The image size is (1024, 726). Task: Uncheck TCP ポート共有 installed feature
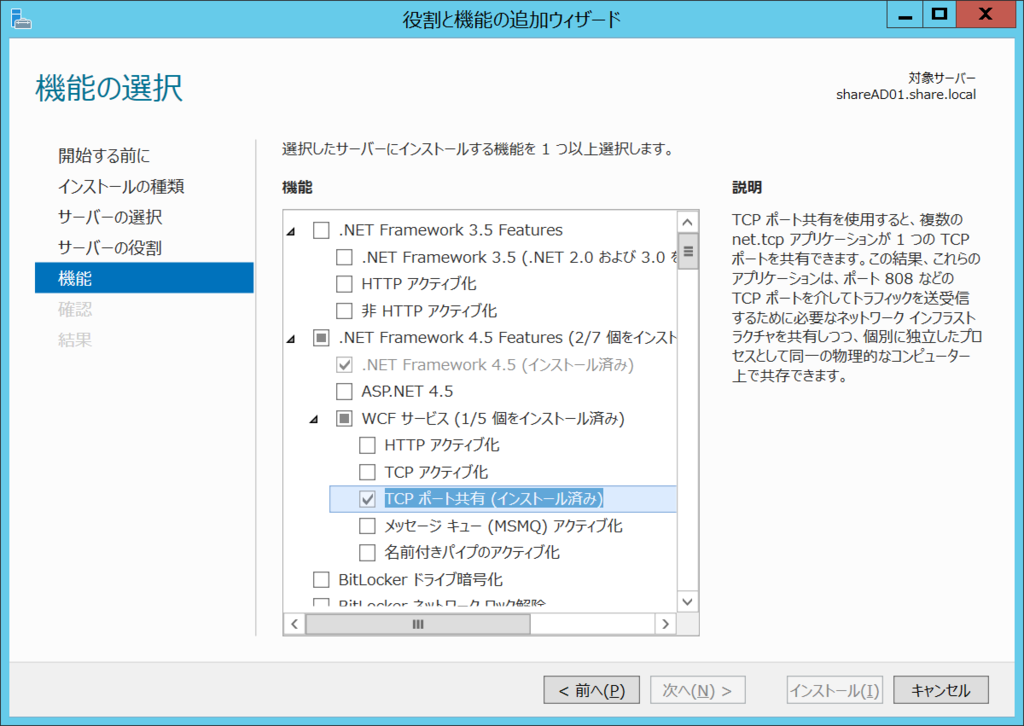(x=367, y=498)
